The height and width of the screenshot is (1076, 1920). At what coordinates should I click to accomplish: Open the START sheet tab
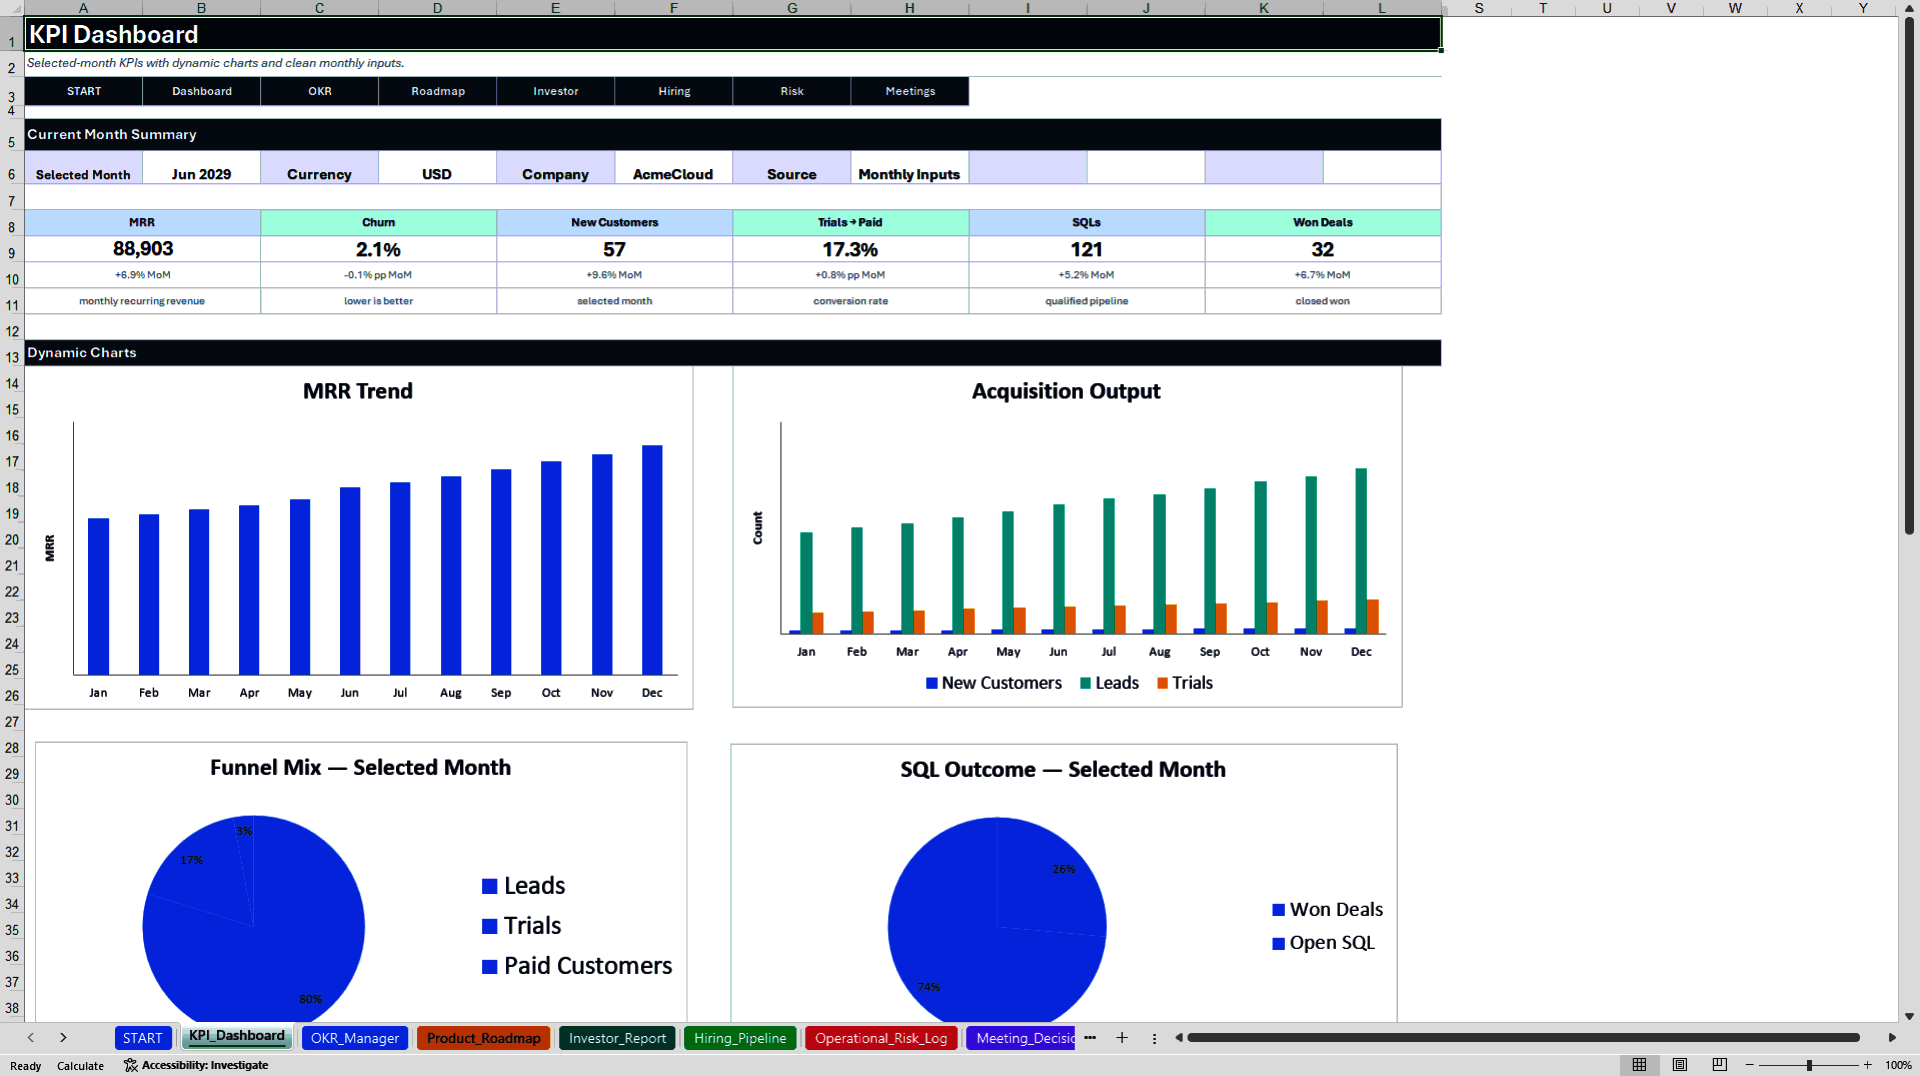pos(142,1038)
